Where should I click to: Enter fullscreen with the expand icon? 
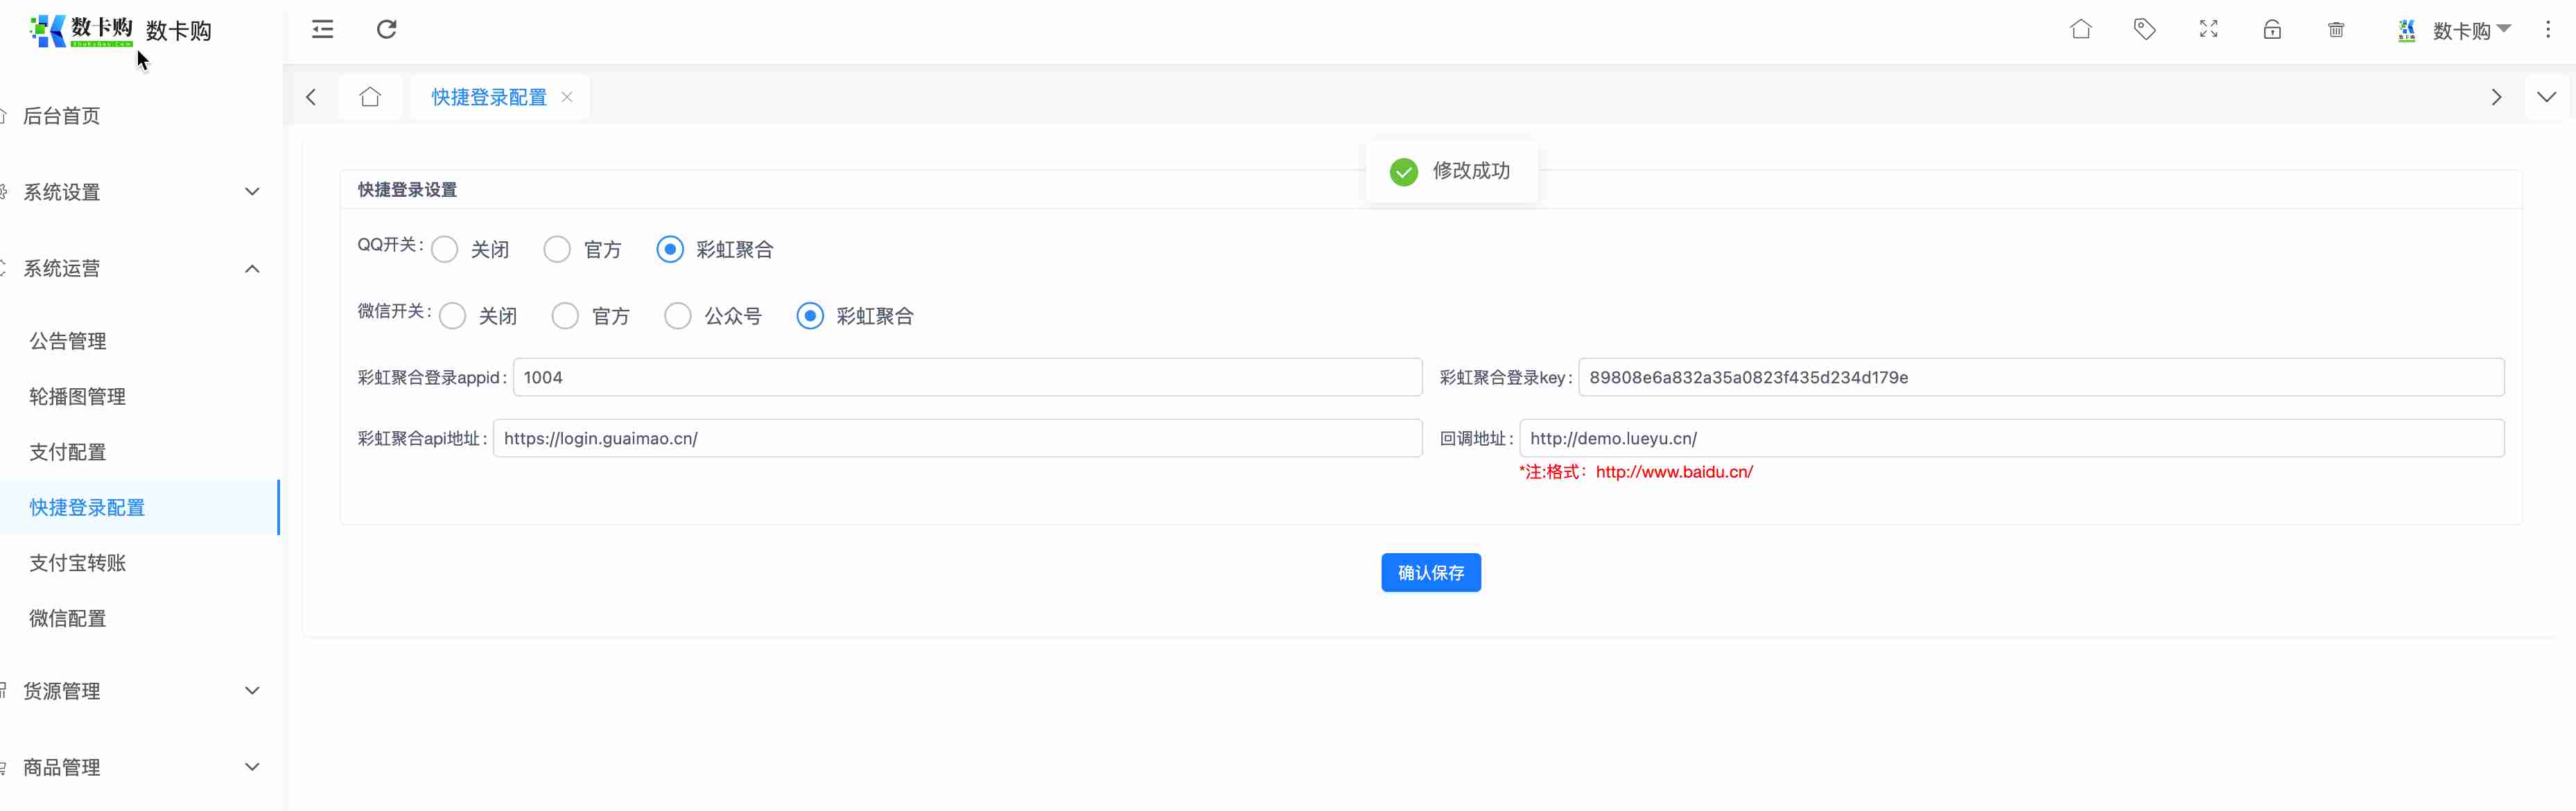click(x=2208, y=29)
